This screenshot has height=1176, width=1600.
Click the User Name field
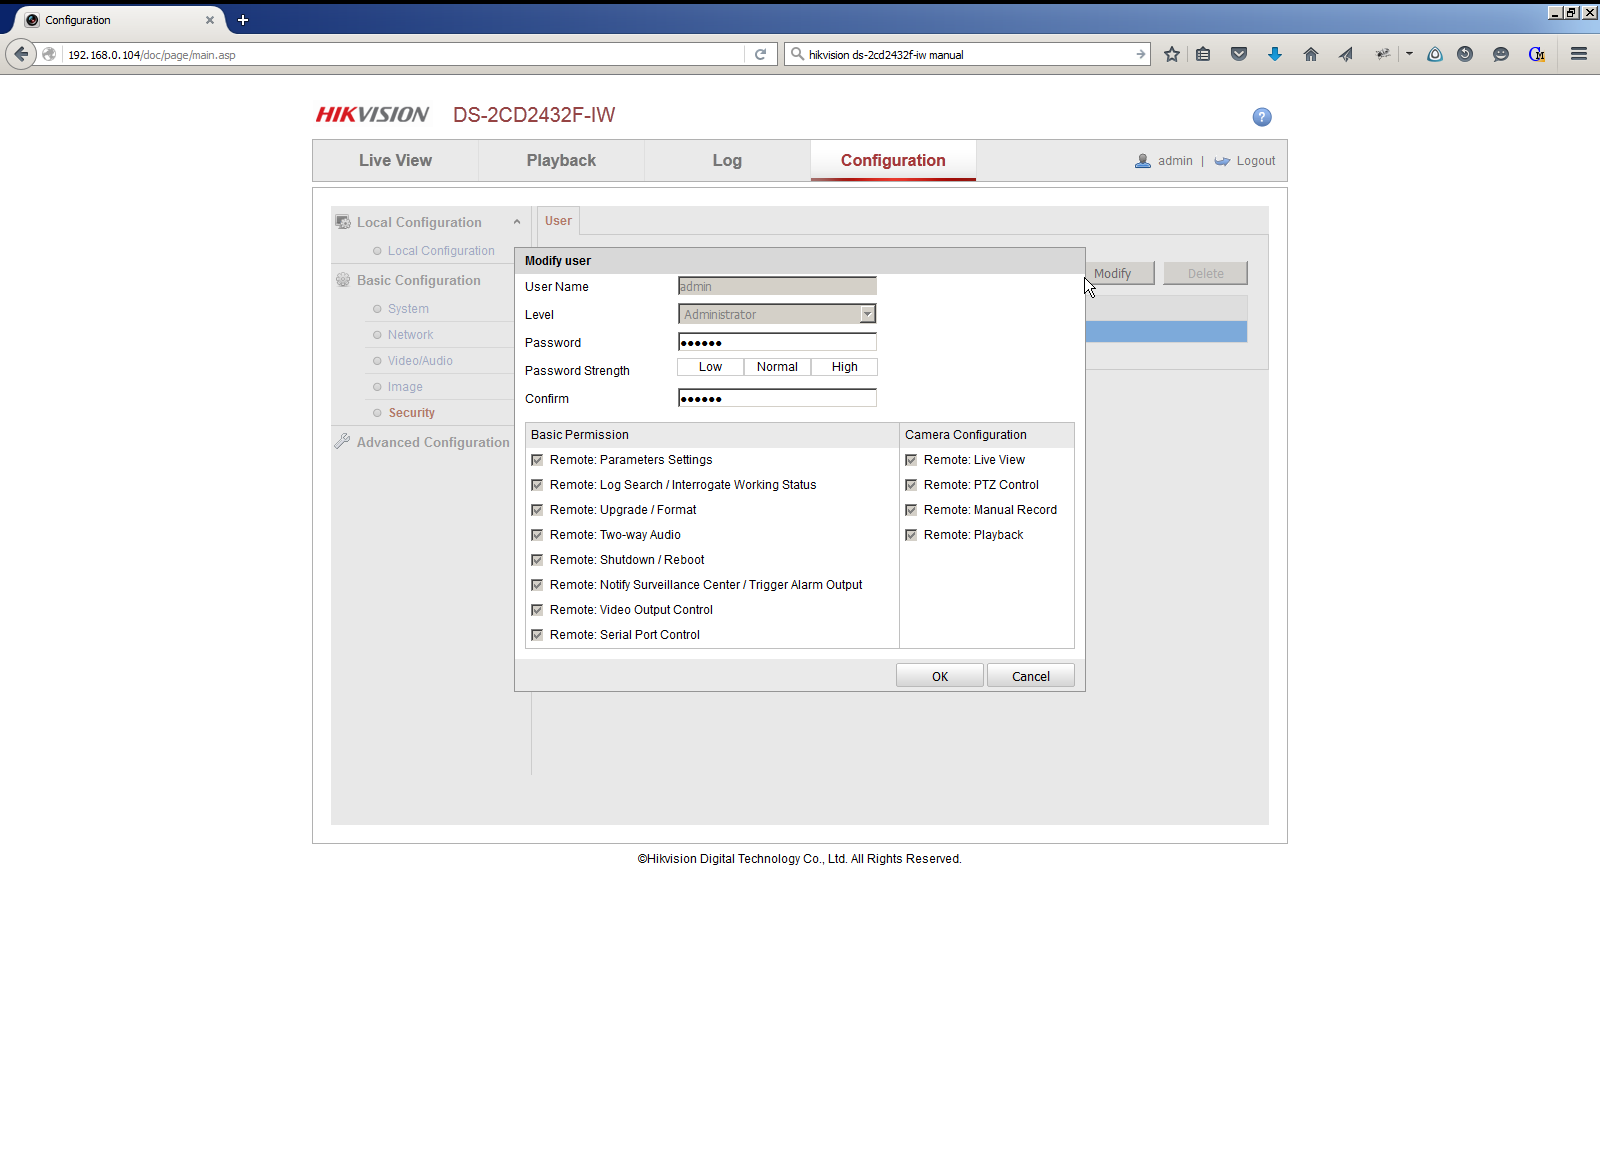tap(777, 286)
